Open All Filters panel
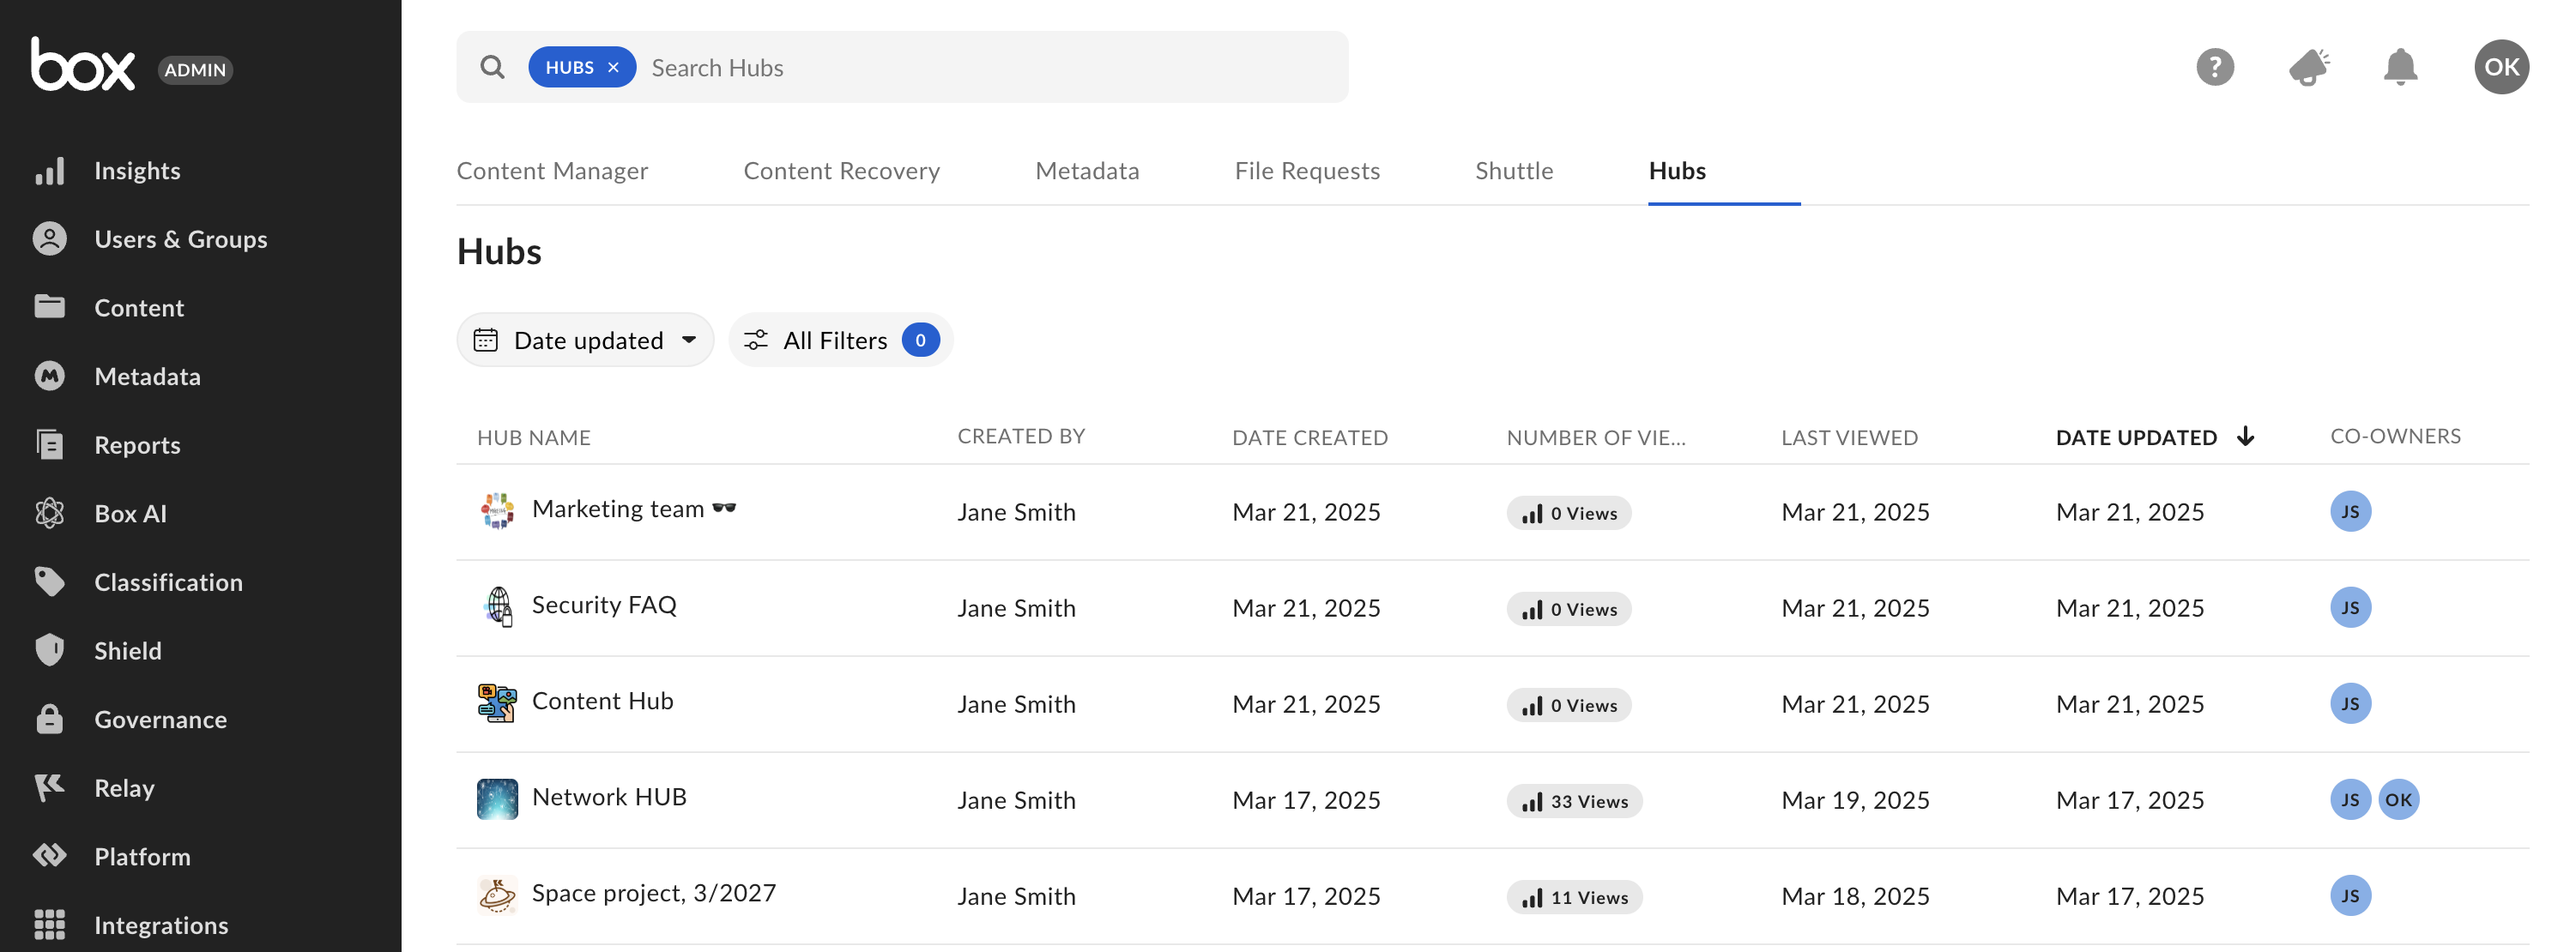2576x952 pixels. pos(839,340)
